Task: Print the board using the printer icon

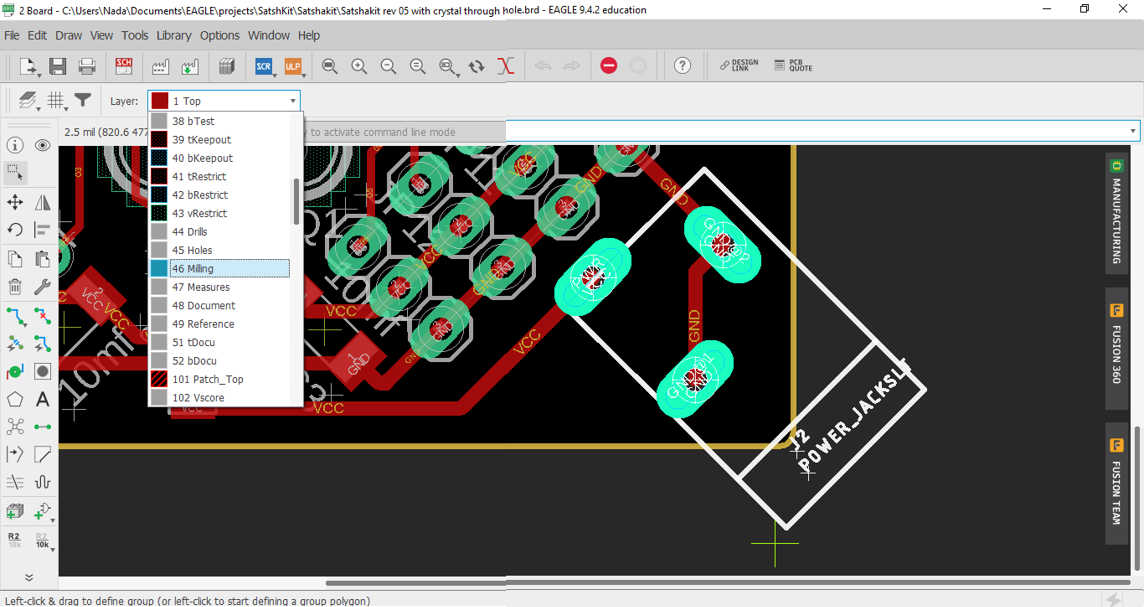Action: 87,66
